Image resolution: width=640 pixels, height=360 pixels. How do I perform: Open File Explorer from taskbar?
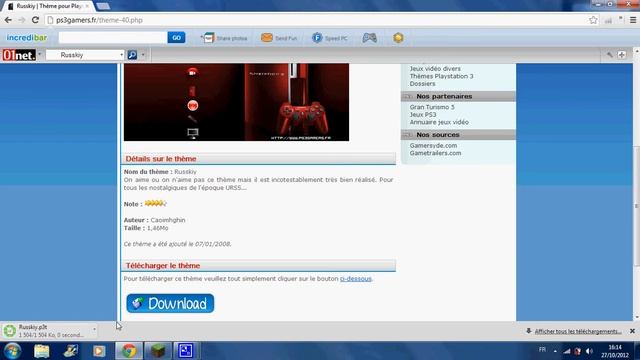[x=42, y=351]
